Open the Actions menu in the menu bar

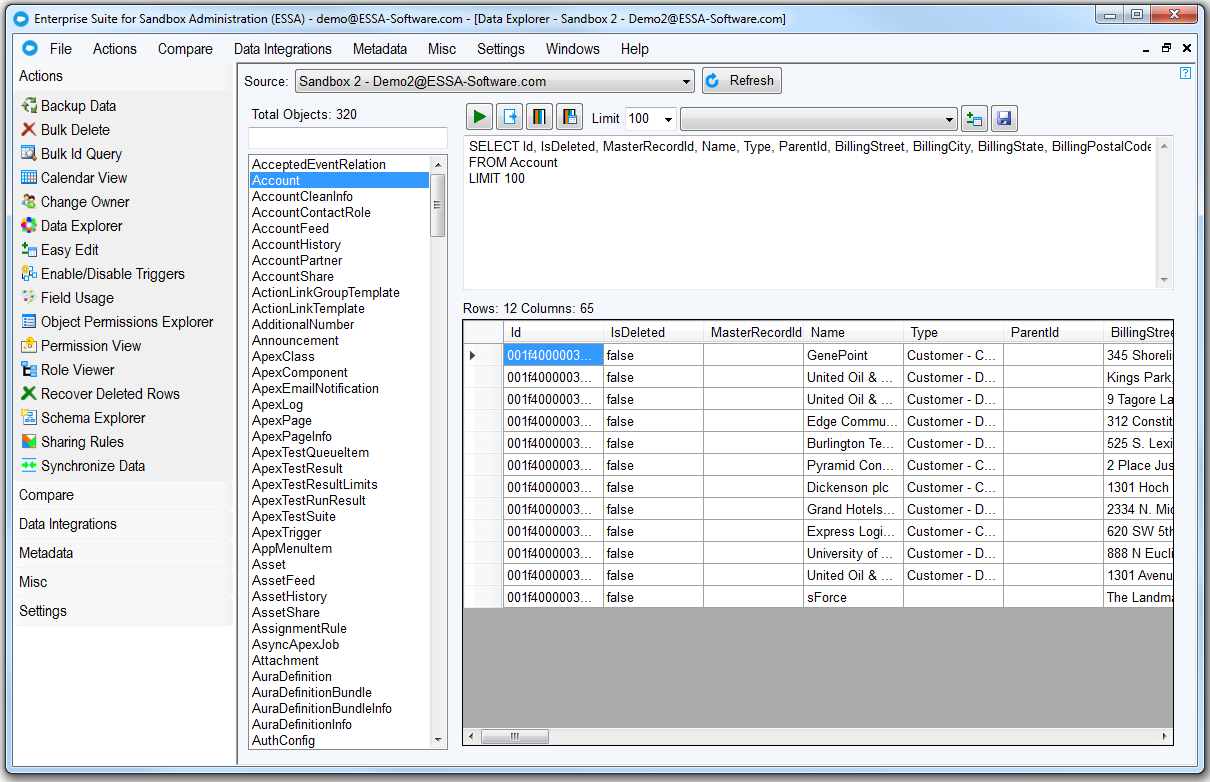tap(115, 49)
